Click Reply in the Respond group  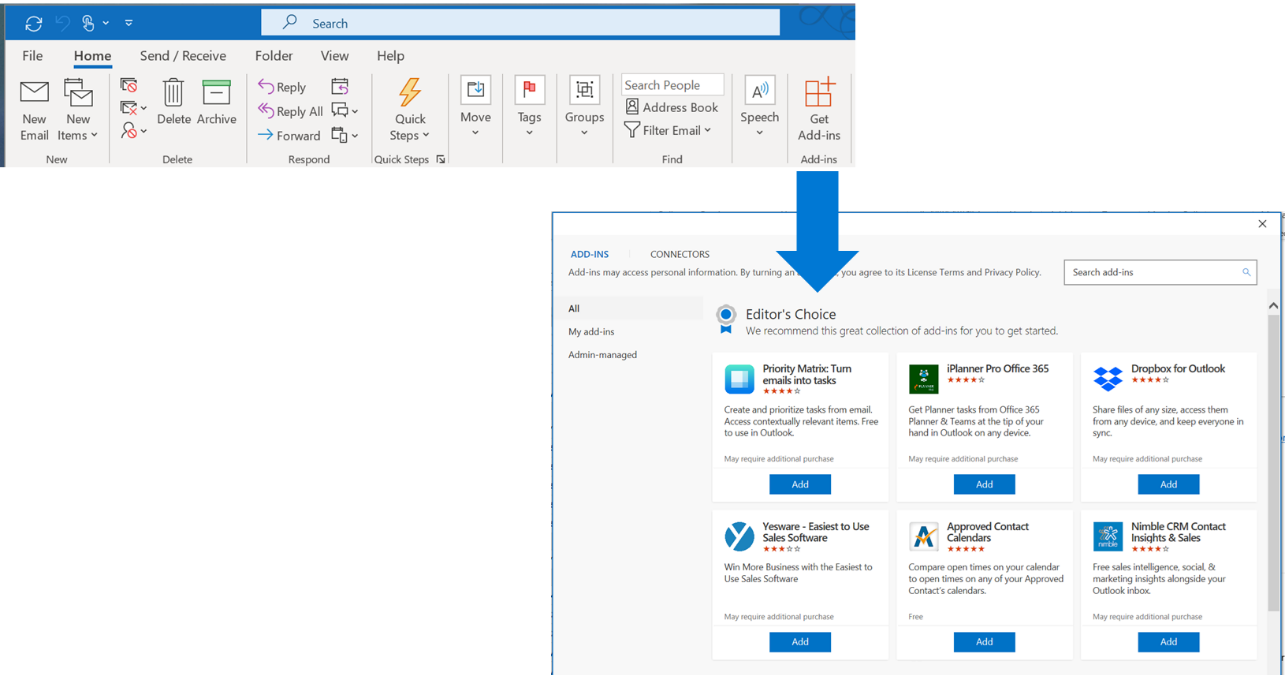pos(282,87)
